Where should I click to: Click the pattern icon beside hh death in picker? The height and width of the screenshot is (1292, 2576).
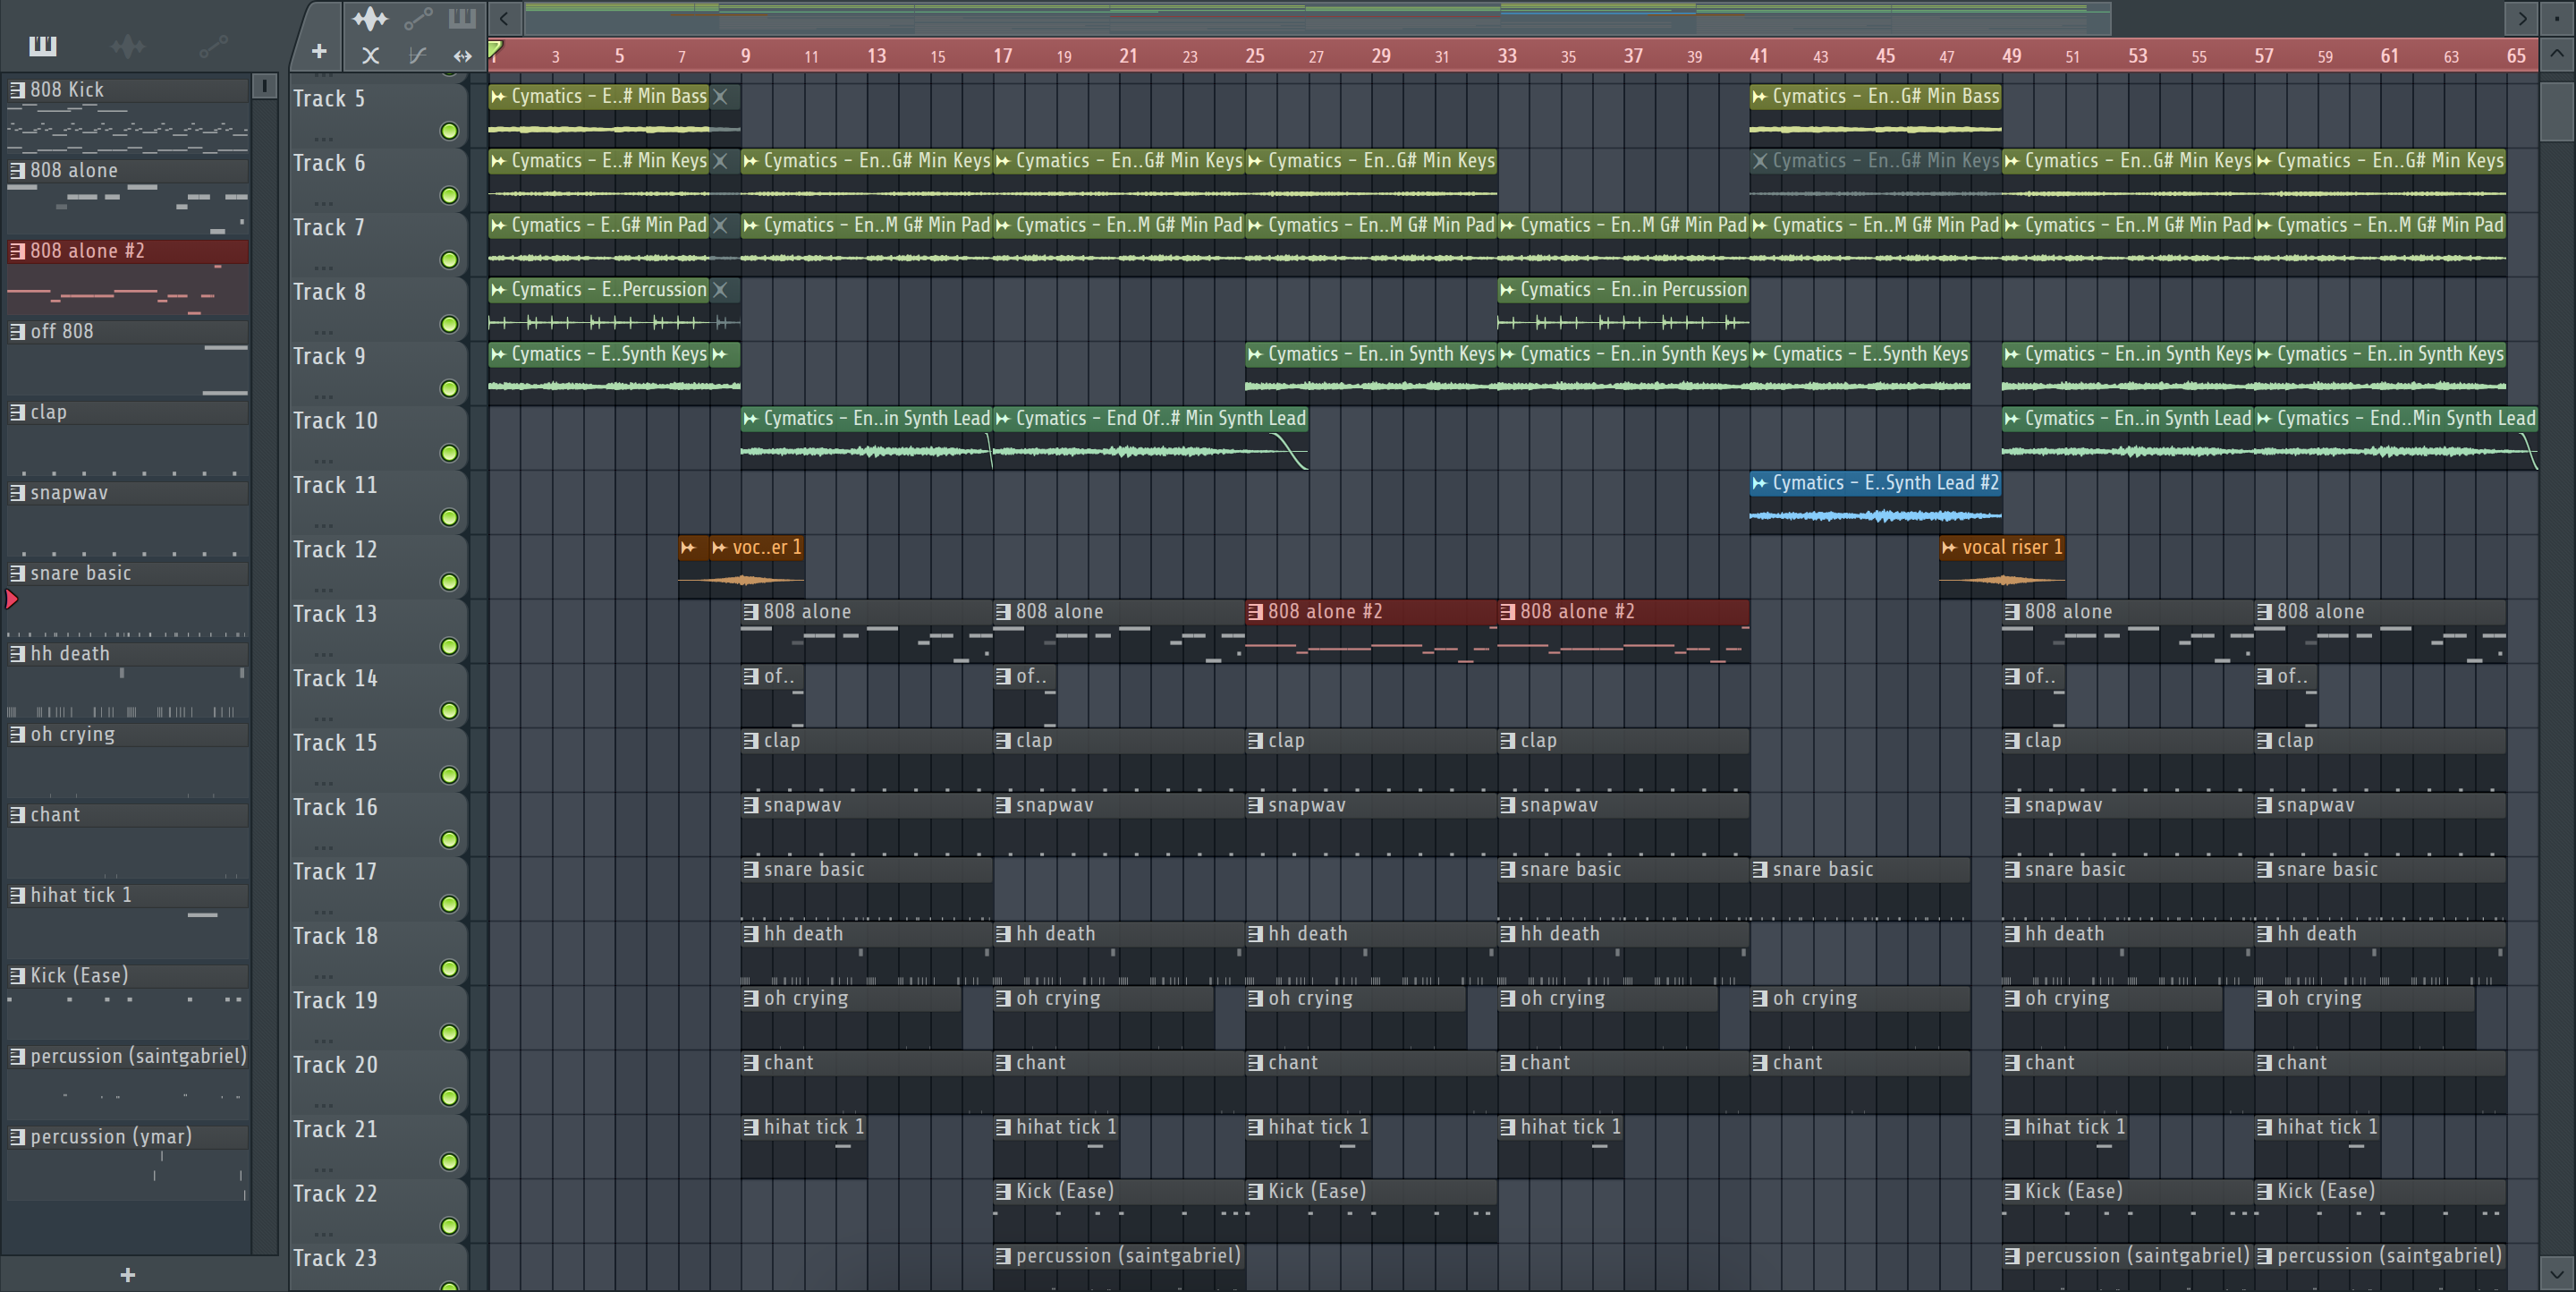pyautogui.click(x=17, y=653)
